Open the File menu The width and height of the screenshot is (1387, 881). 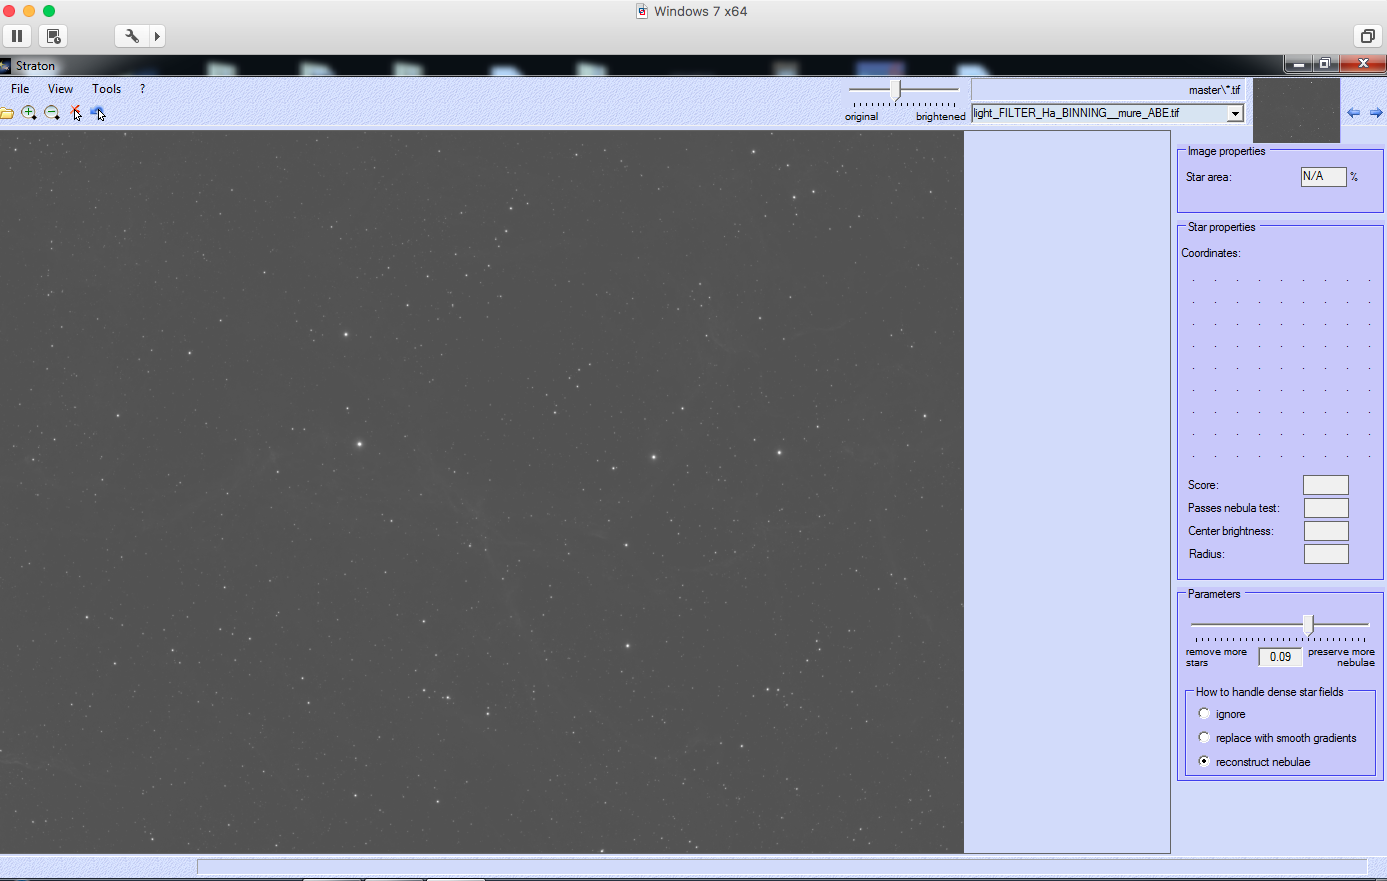point(20,89)
